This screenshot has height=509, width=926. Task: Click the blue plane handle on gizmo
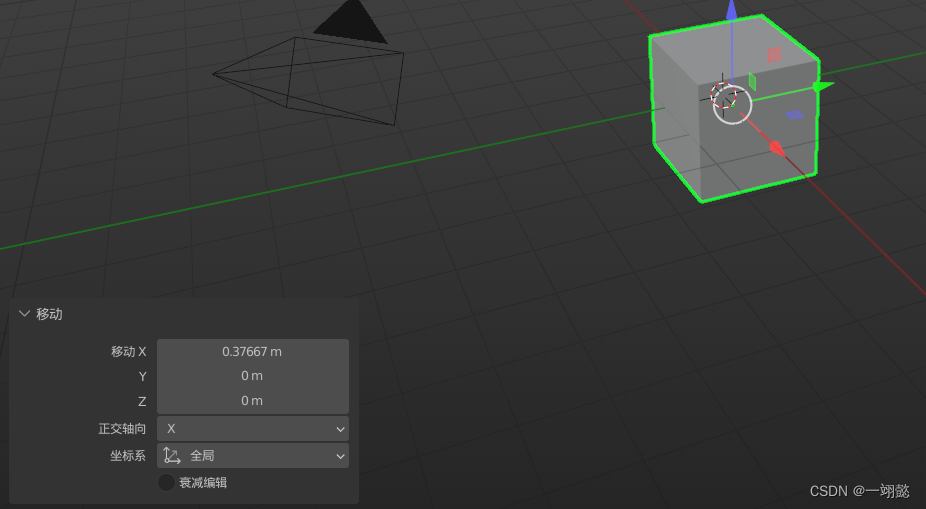tap(795, 115)
